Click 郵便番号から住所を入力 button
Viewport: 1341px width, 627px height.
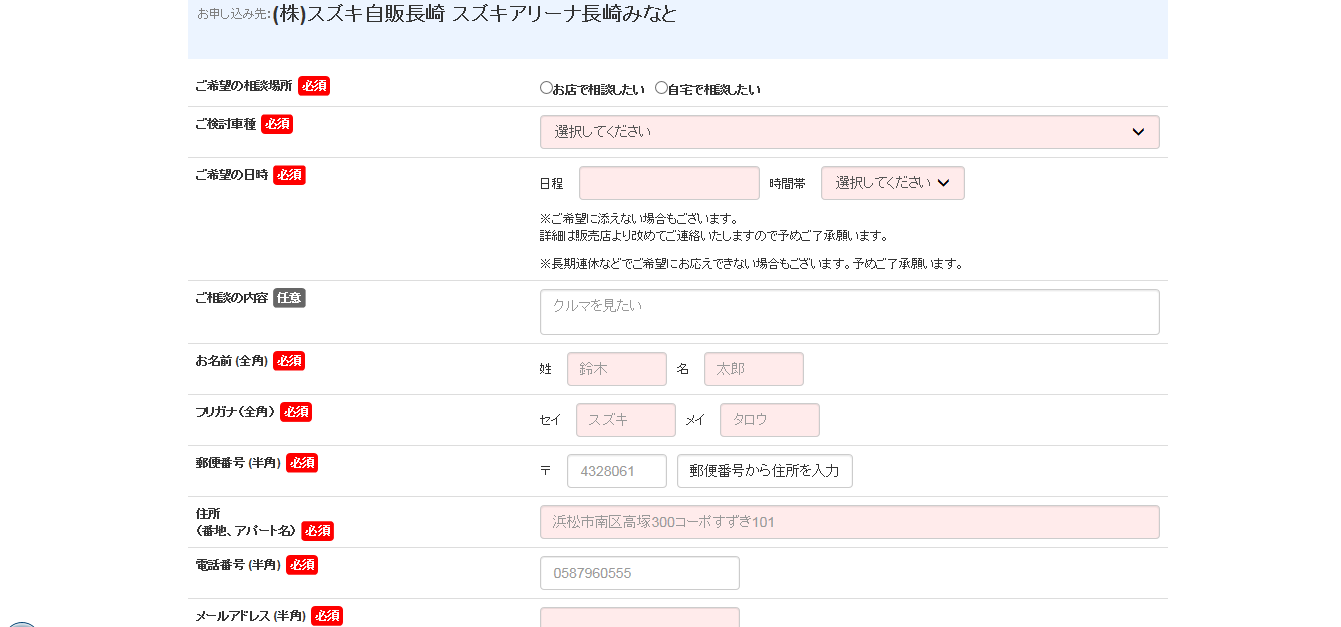tap(765, 471)
